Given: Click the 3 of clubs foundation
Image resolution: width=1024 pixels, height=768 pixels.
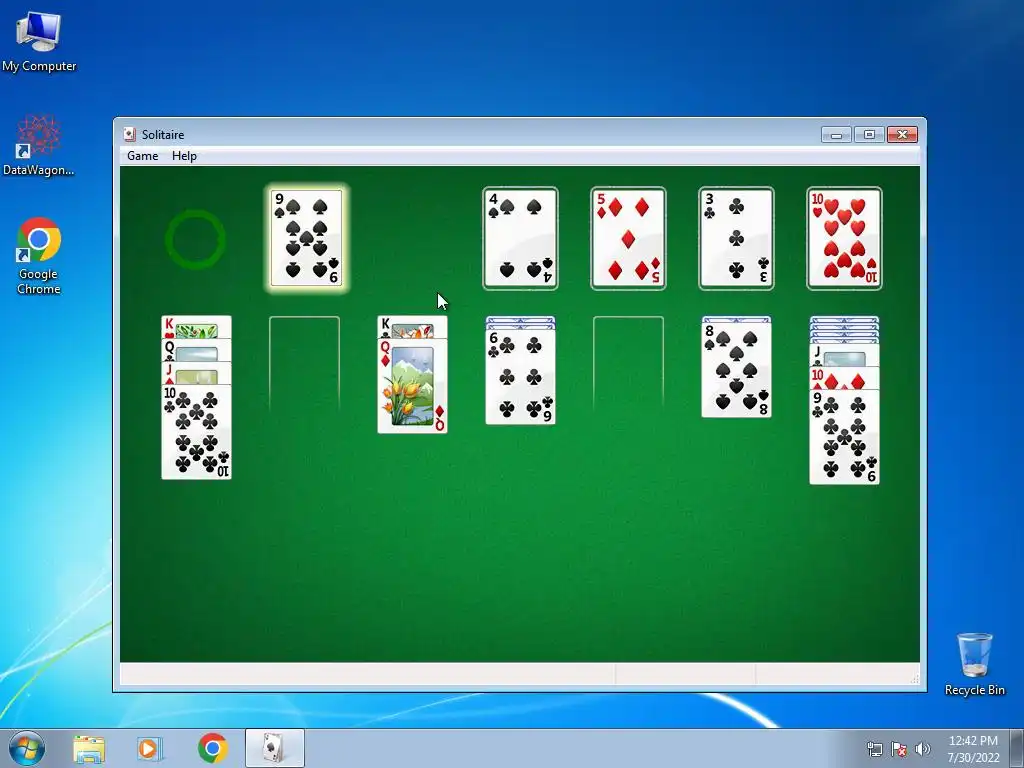Looking at the screenshot, I should (736, 238).
